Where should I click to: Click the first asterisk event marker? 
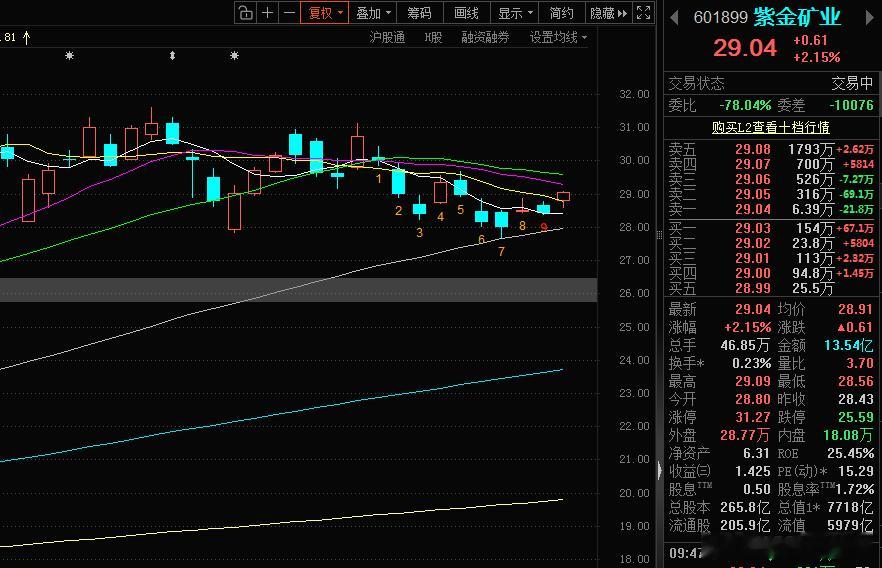69,56
